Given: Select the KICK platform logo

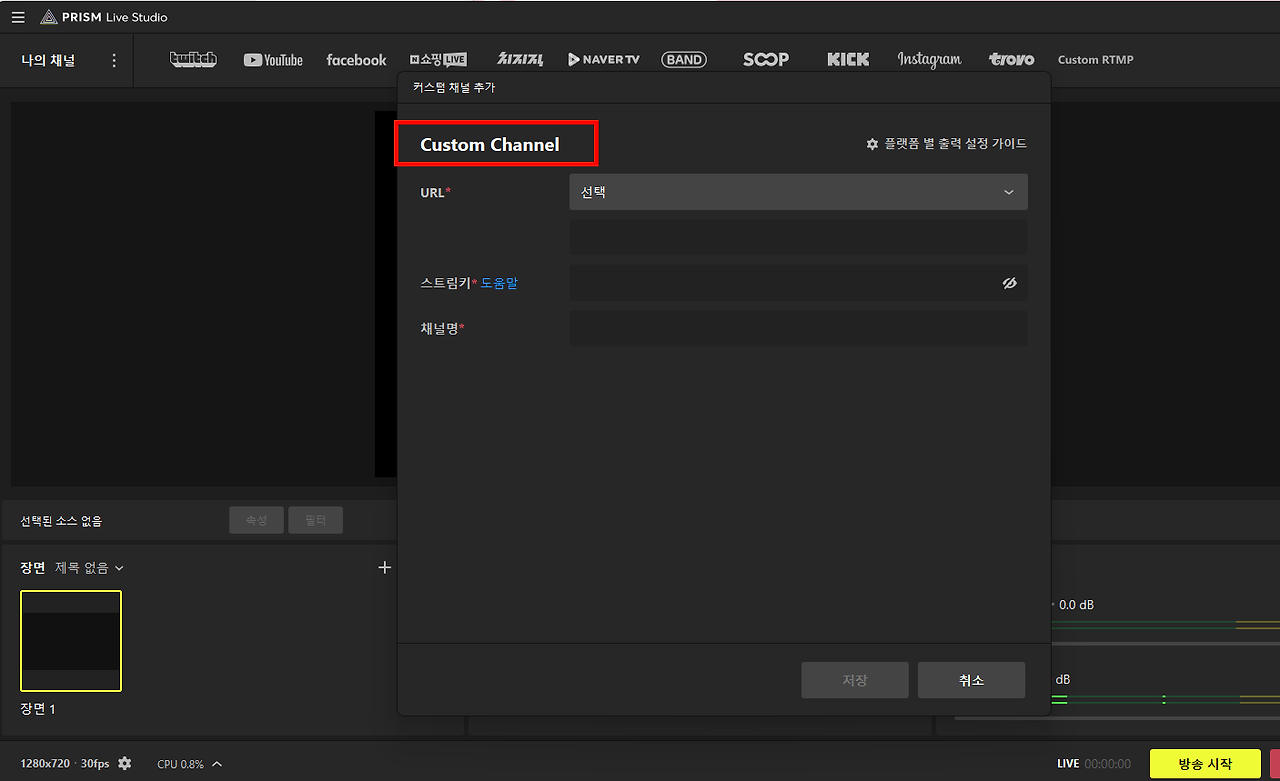Looking at the screenshot, I should [848, 60].
